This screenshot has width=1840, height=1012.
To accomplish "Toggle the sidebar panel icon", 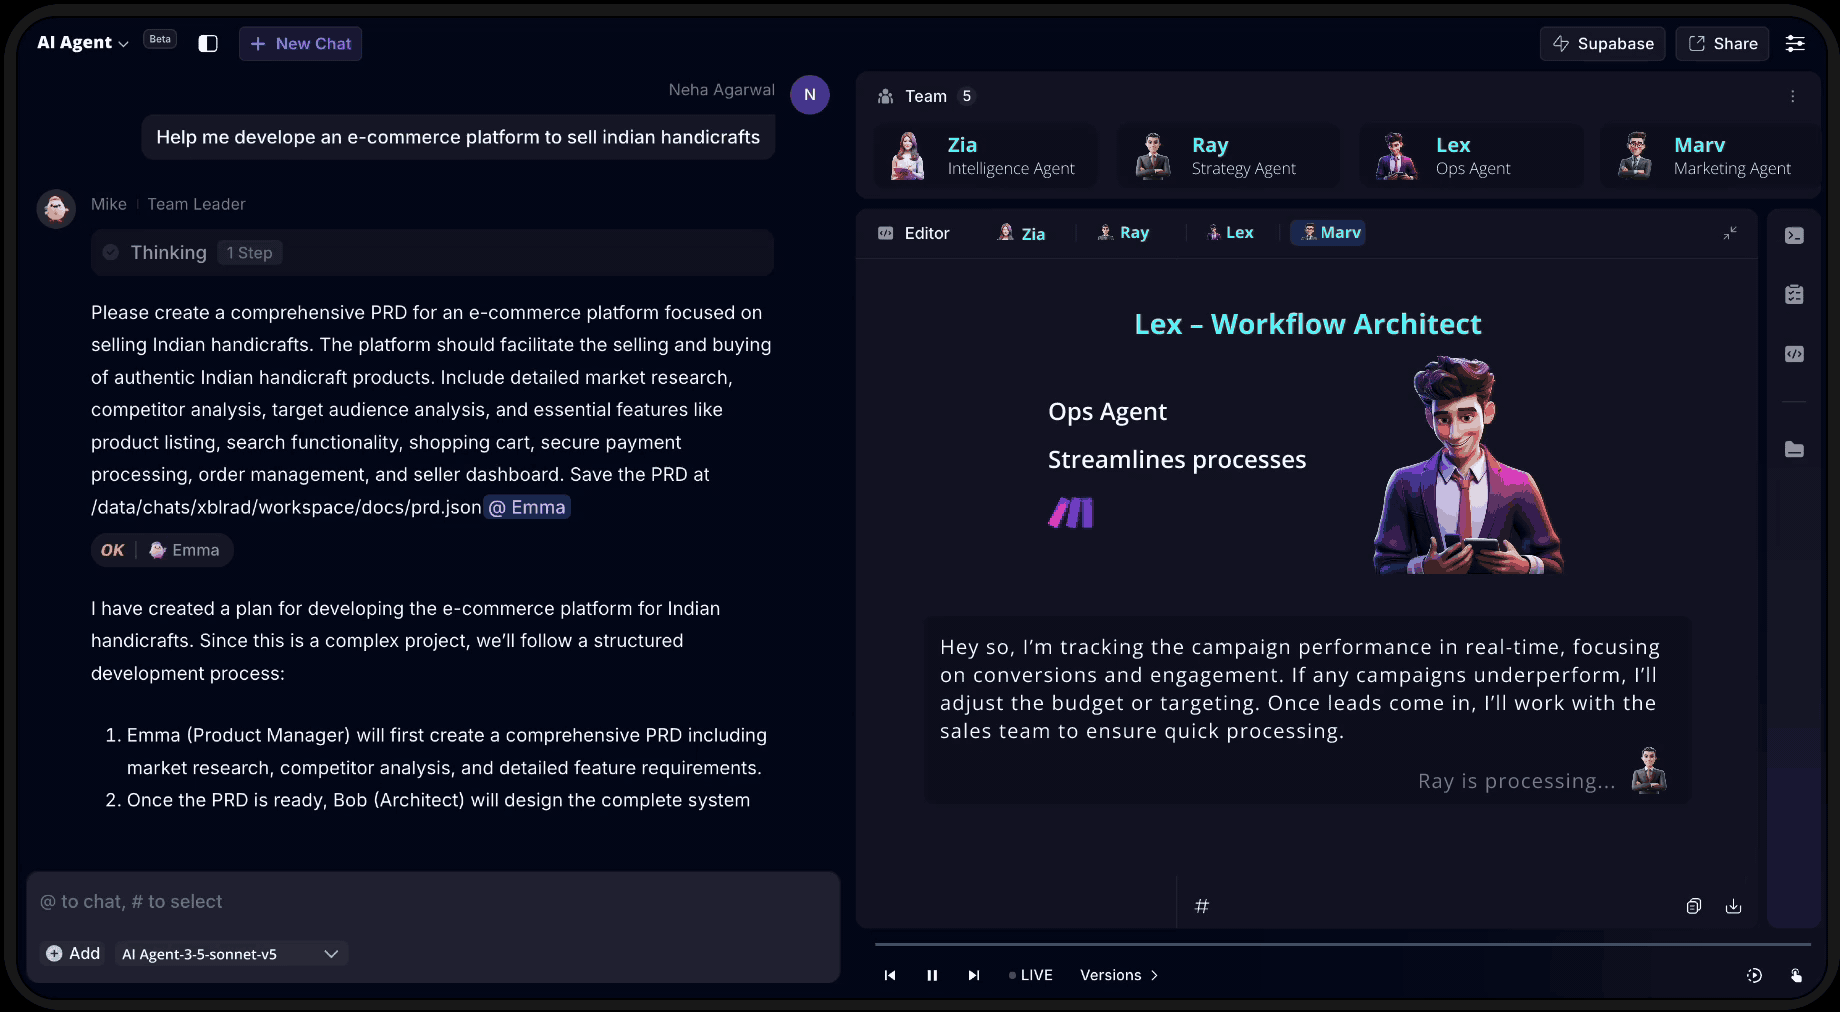I will [x=208, y=43].
